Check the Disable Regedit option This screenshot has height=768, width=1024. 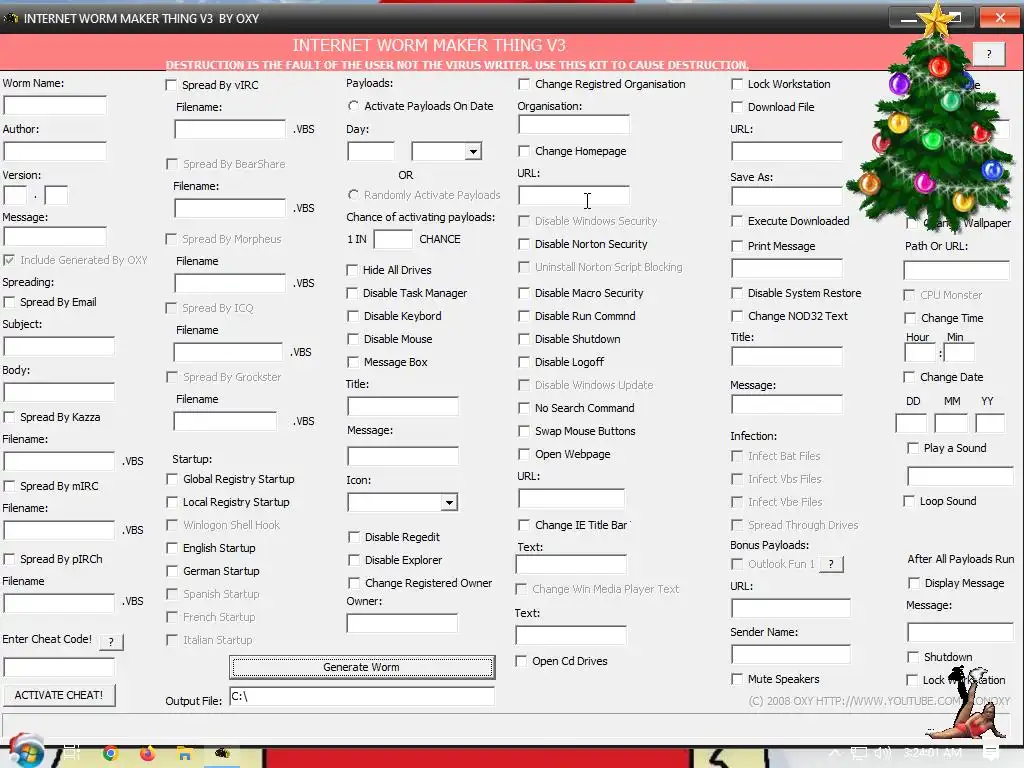[353, 537]
